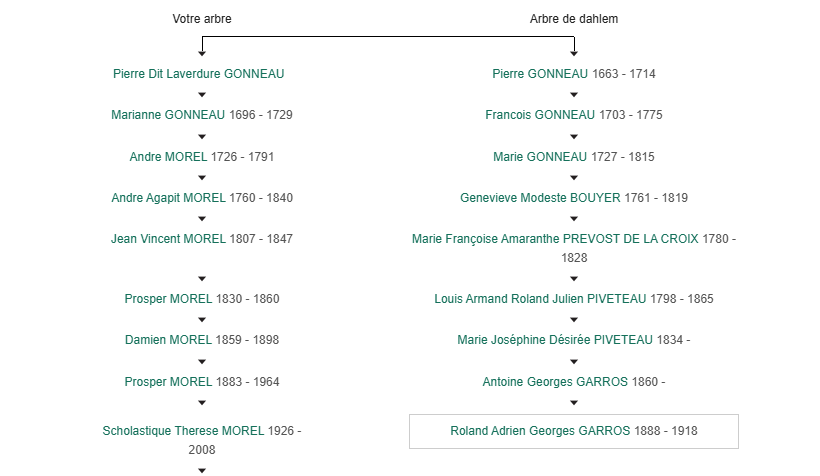Open Marie Joséphine Désirée PIVETEAU's page

pos(555,340)
